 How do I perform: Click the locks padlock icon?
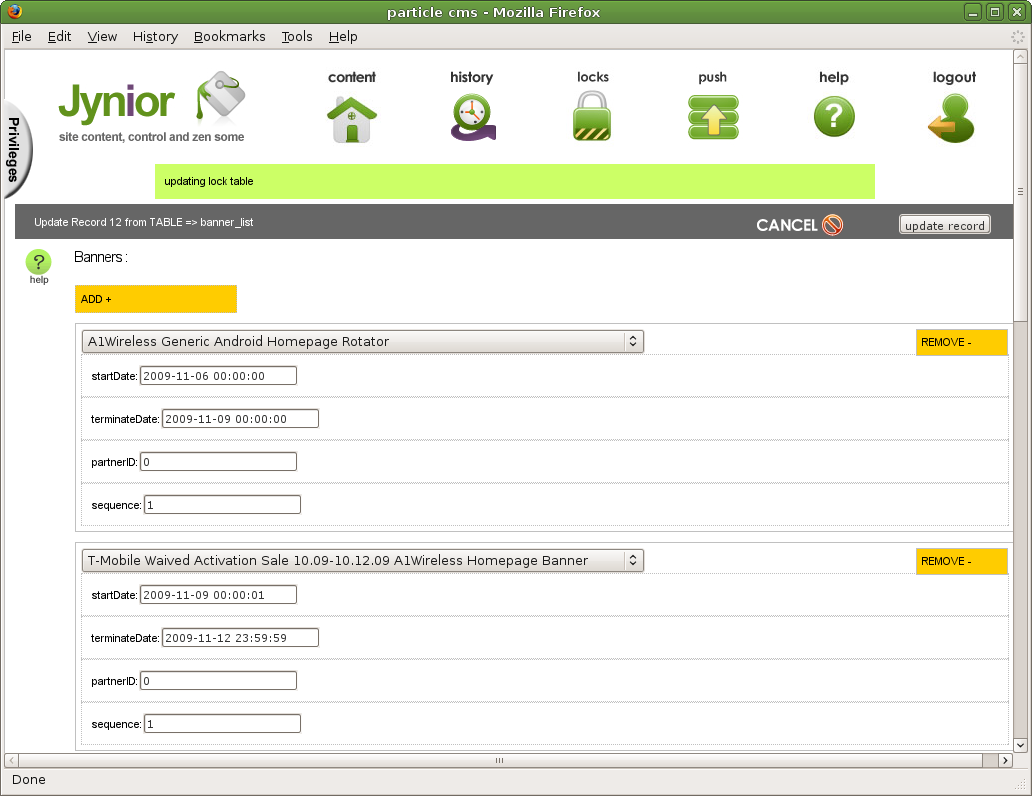point(592,117)
